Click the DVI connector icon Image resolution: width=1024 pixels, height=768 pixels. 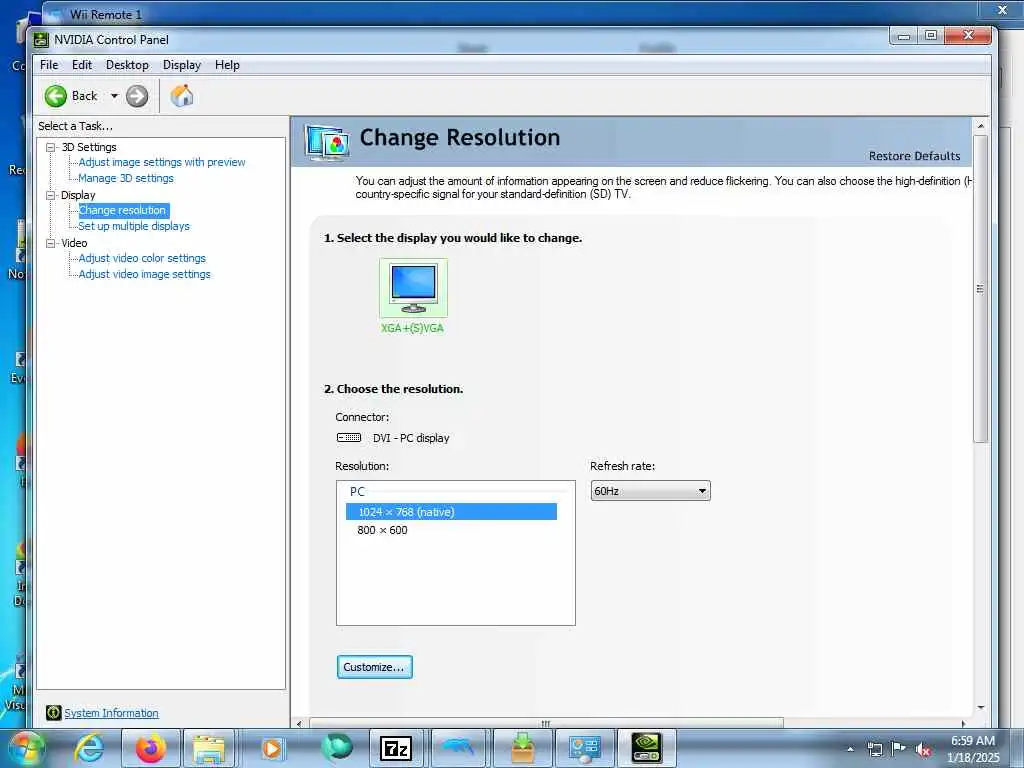coord(349,438)
